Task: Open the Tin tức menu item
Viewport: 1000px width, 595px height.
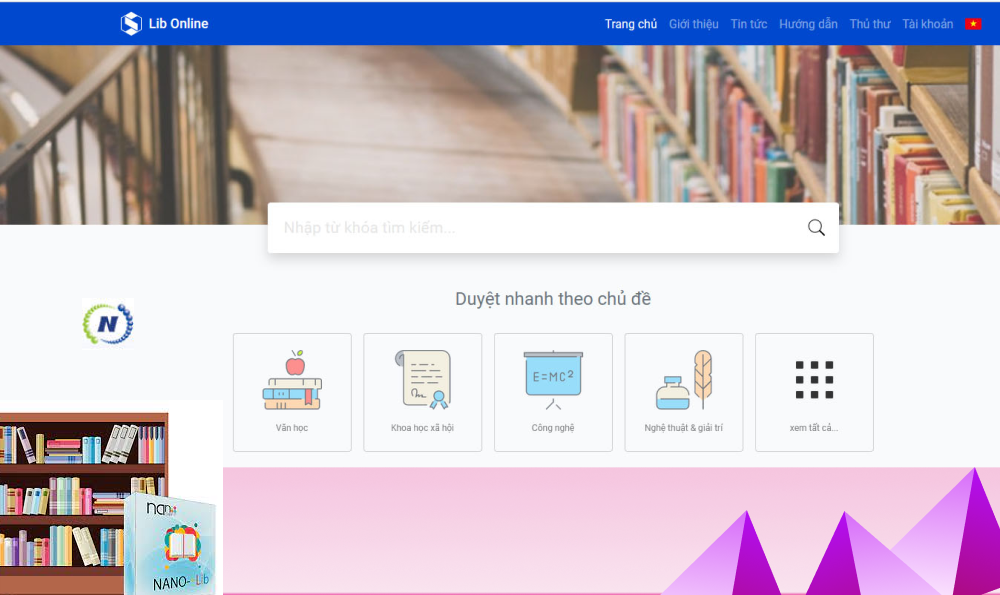Action: (749, 24)
